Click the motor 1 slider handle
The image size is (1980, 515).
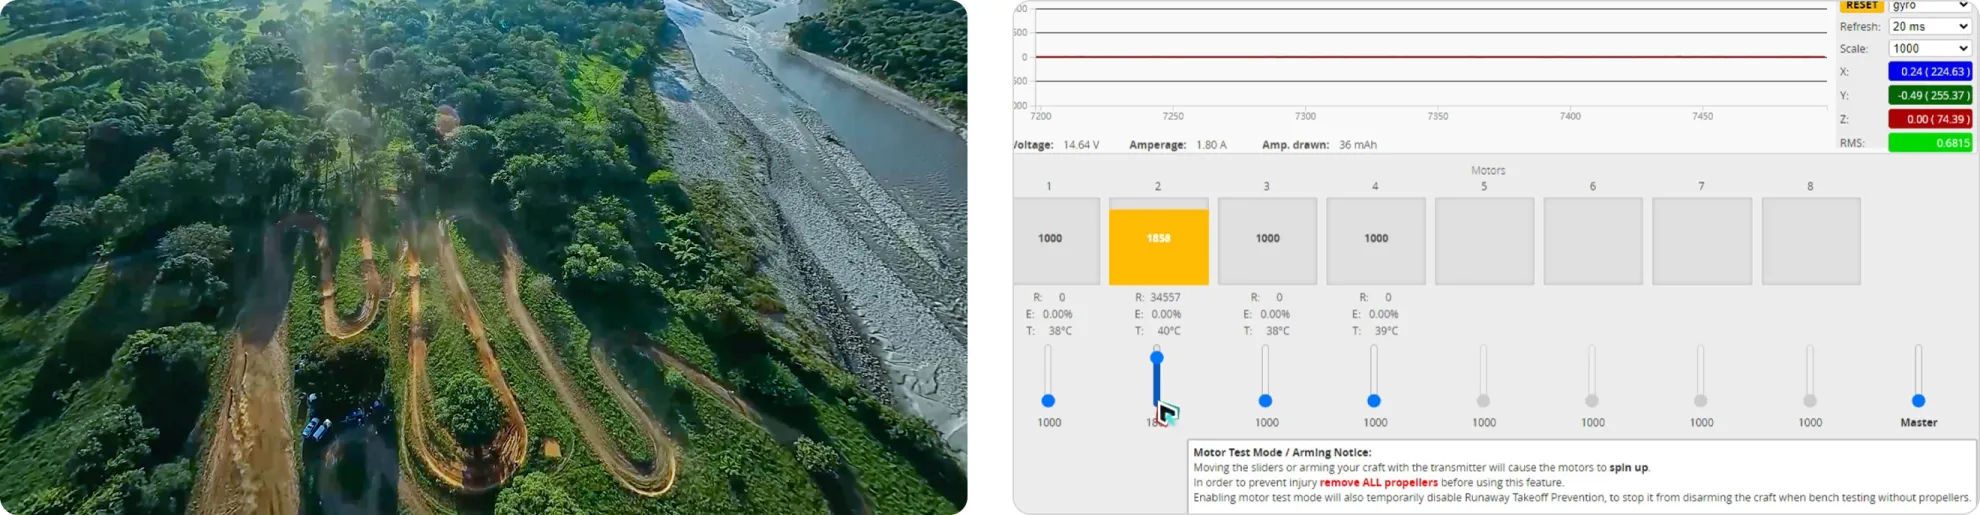tap(1048, 401)
